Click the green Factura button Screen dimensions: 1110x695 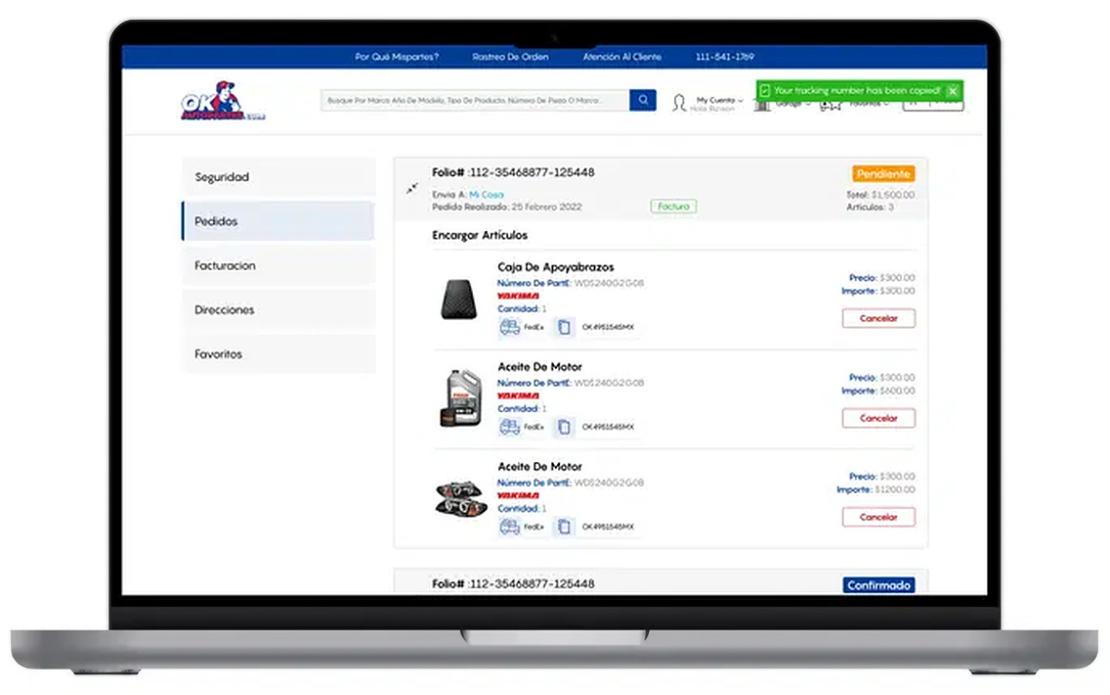[673, 207]
